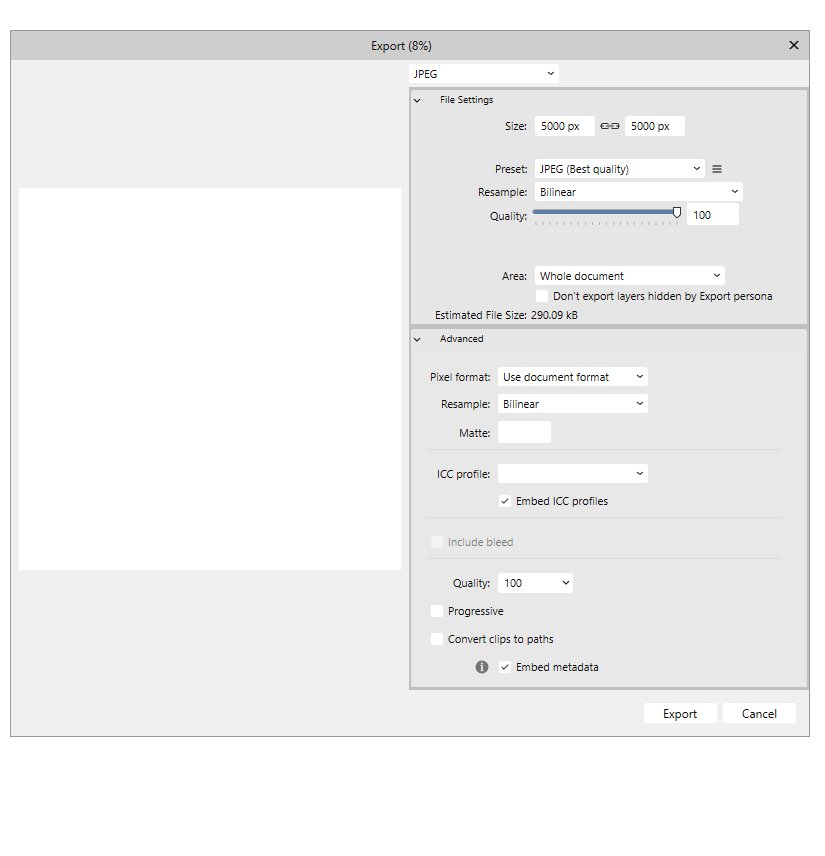Close the Export dialog with the X
The width and height of the screenshot is (825, 856).
(794, 45)
